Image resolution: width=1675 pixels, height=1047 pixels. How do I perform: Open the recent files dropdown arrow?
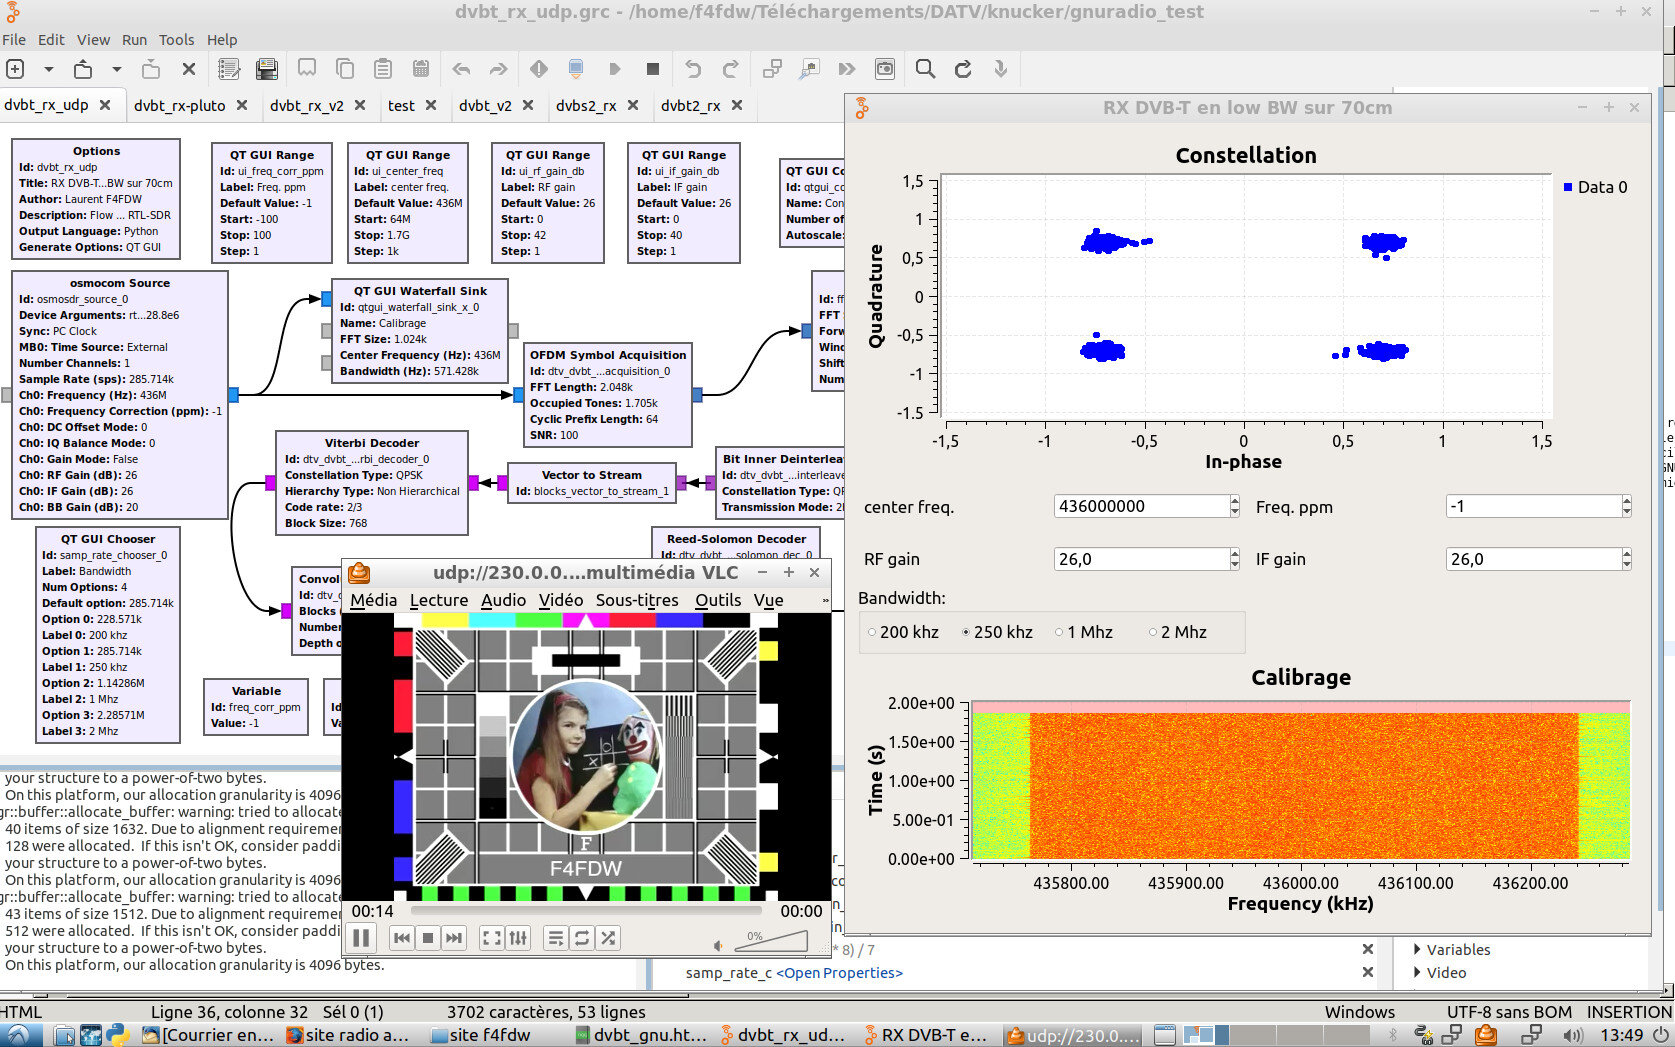[116, 69]
